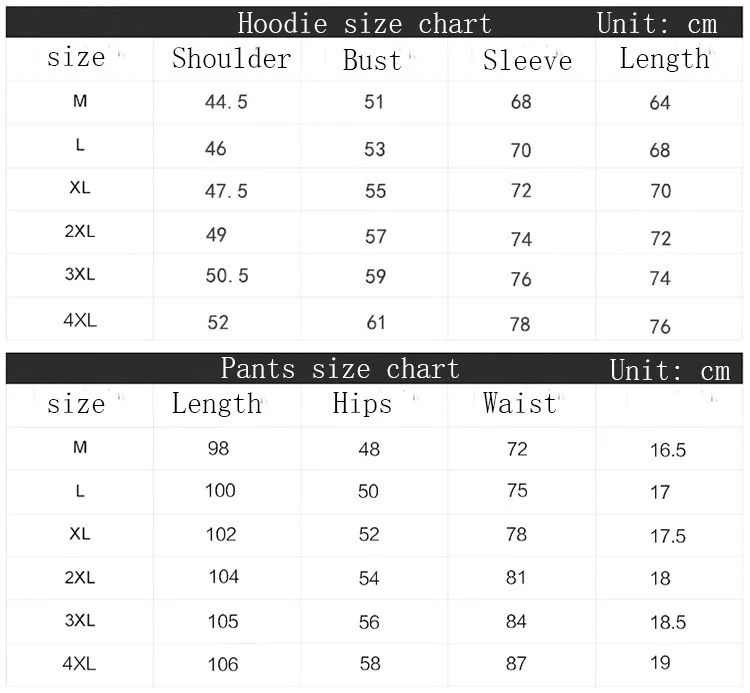
Task: Click hoodie Length column header
Action: tap(664, 59)
